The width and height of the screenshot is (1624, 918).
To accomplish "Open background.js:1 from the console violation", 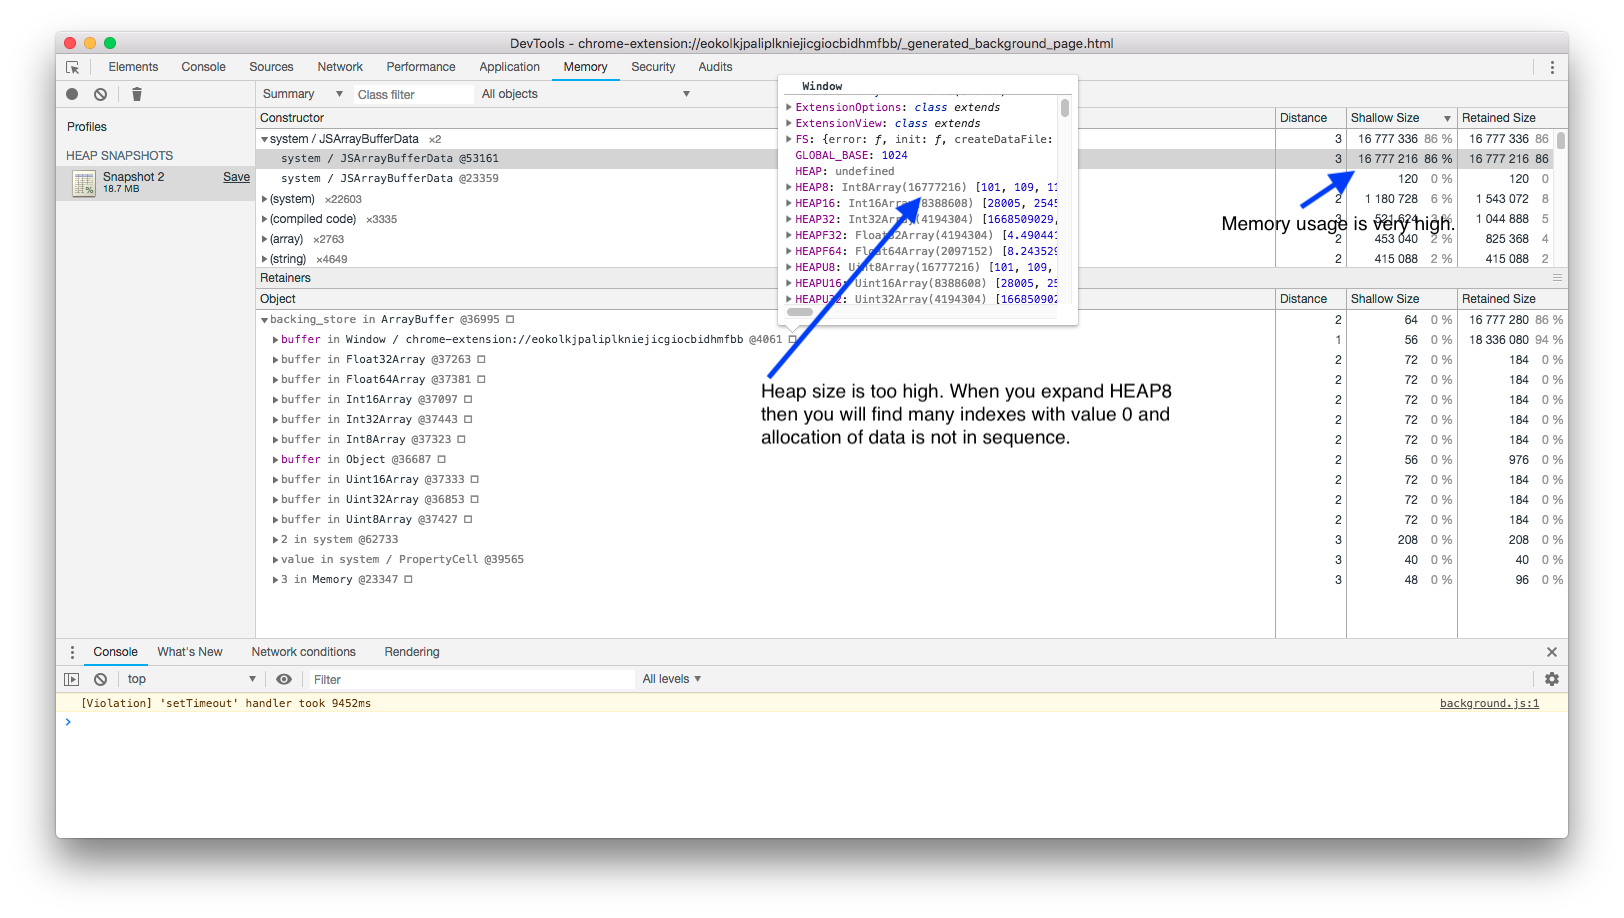I will tap(1489, 703).
